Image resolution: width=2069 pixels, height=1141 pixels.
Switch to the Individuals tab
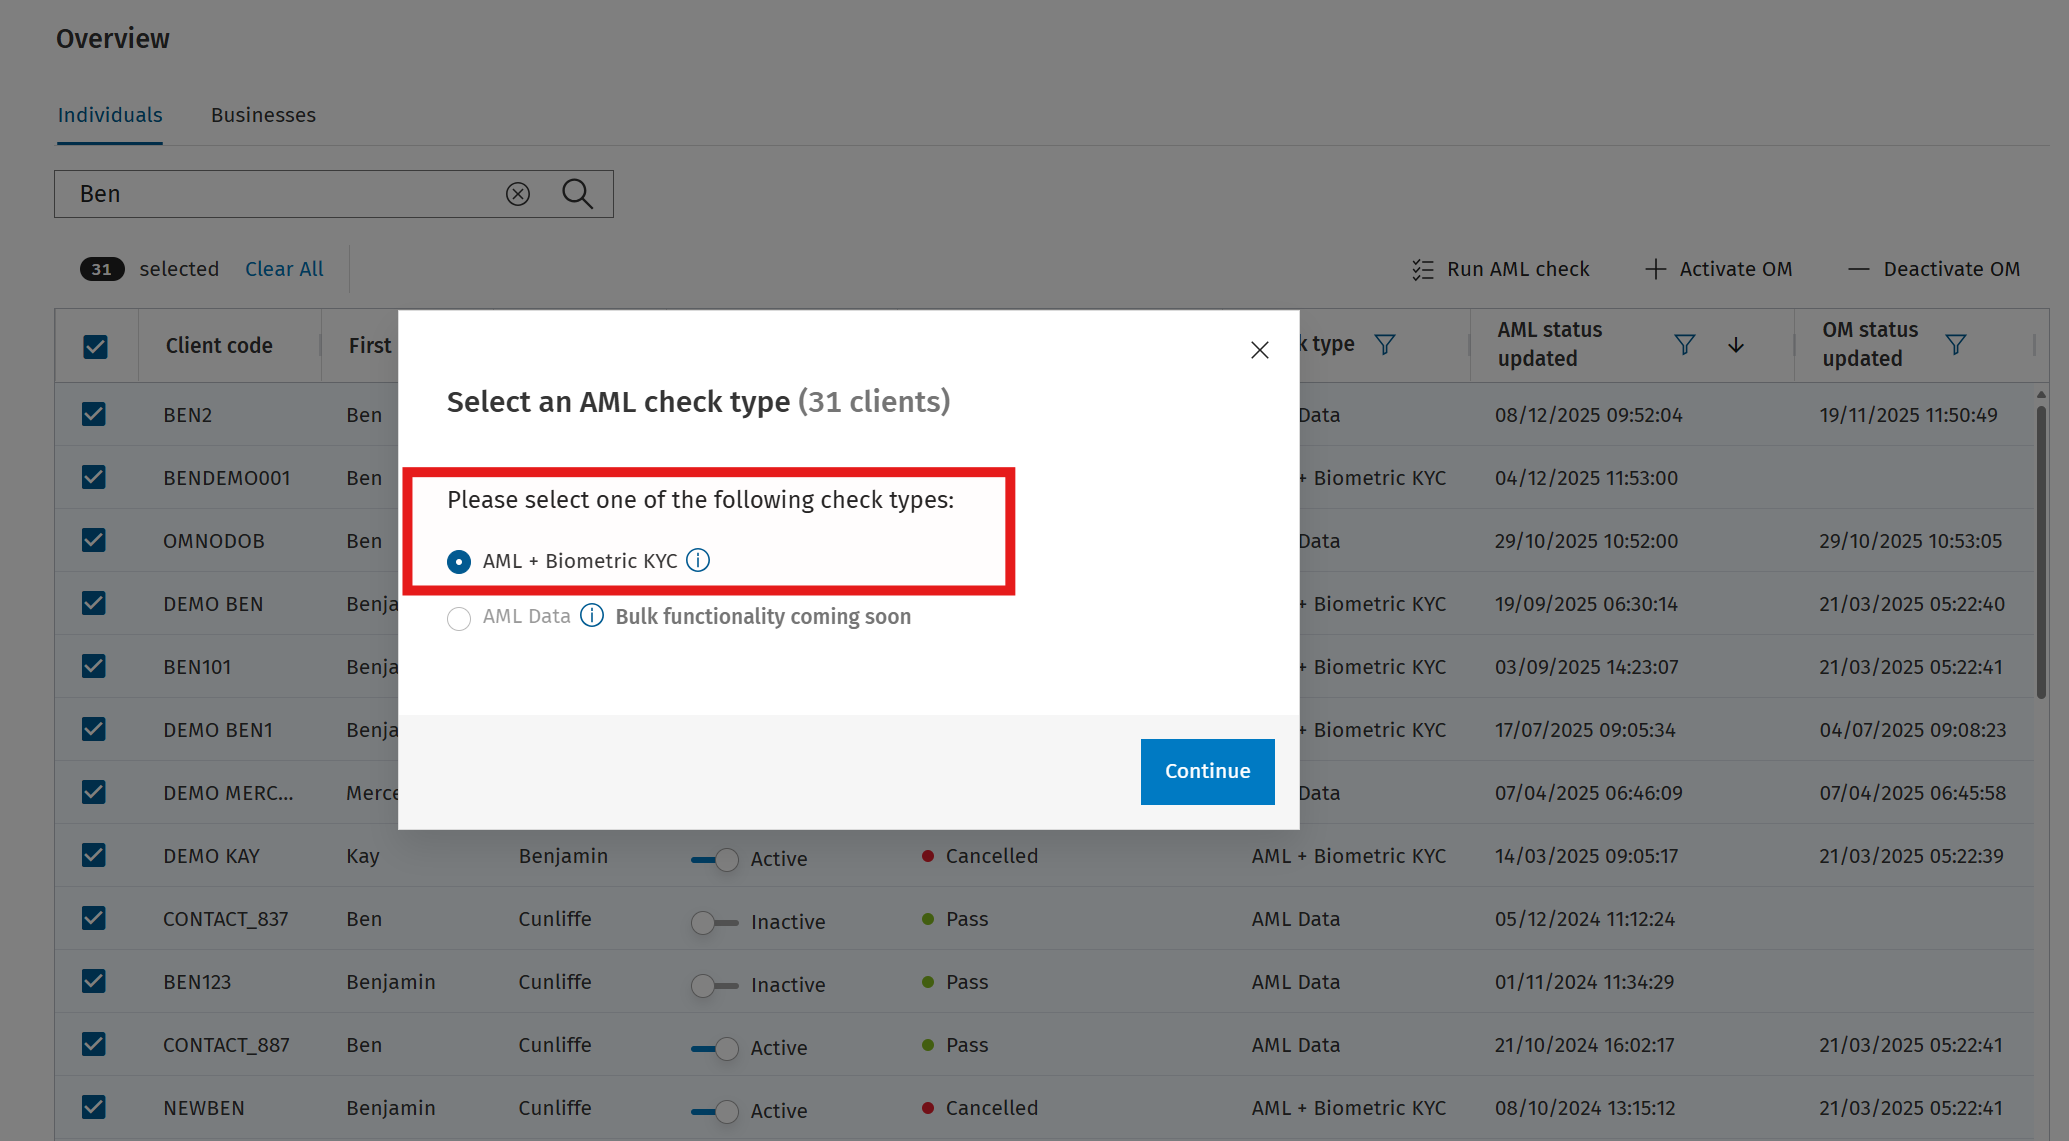coord(110,115)
